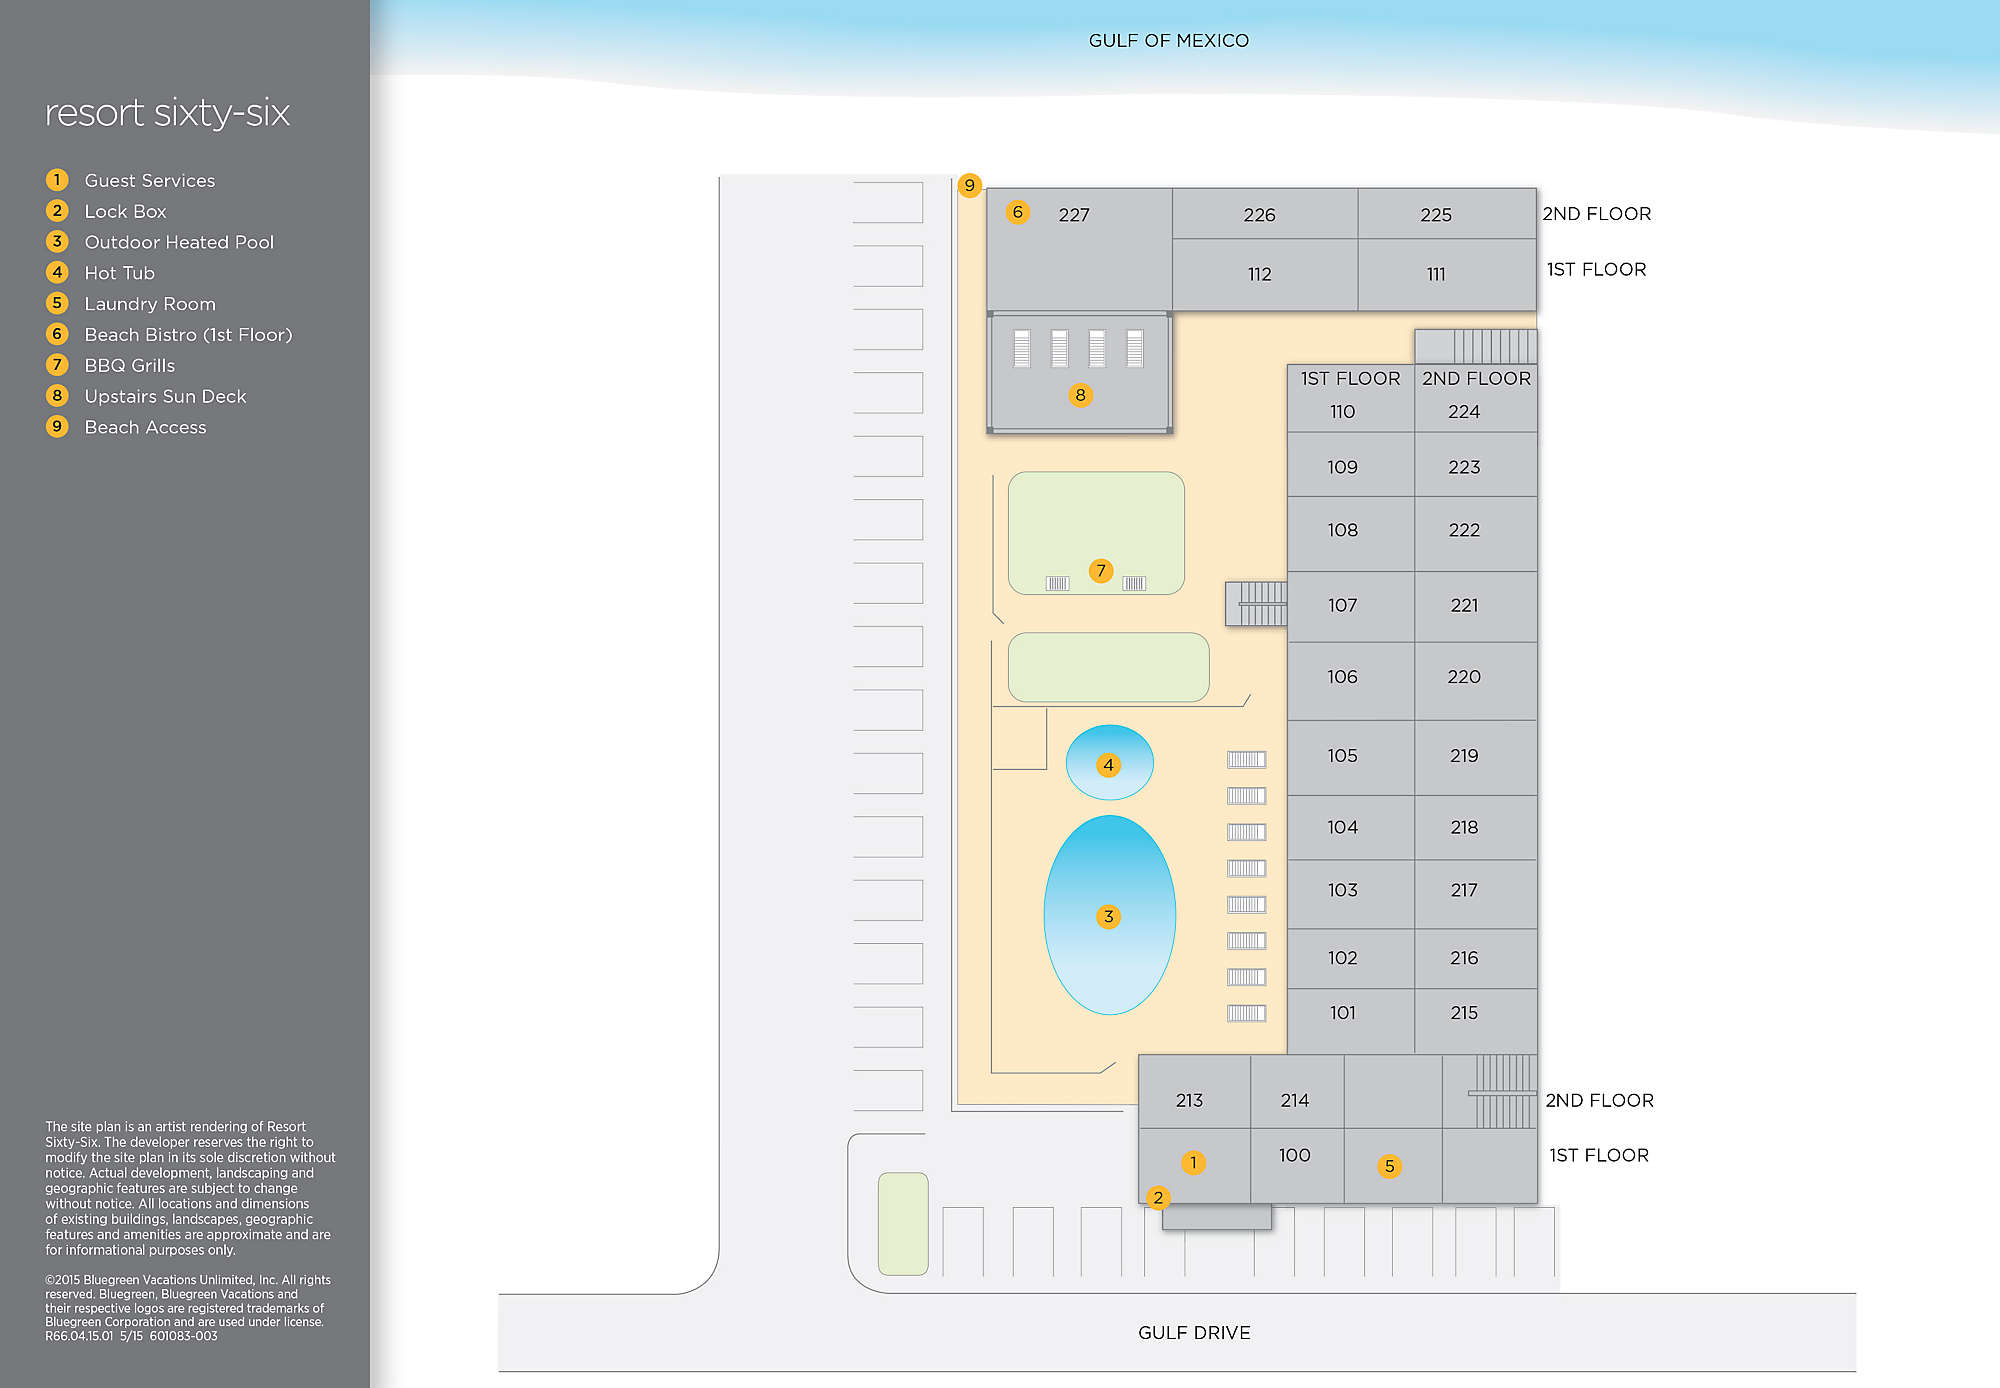Viewport: 2000px width, 1388px height.
Task: Click the resort sixty-six title
Action: (x=167, y=113)
